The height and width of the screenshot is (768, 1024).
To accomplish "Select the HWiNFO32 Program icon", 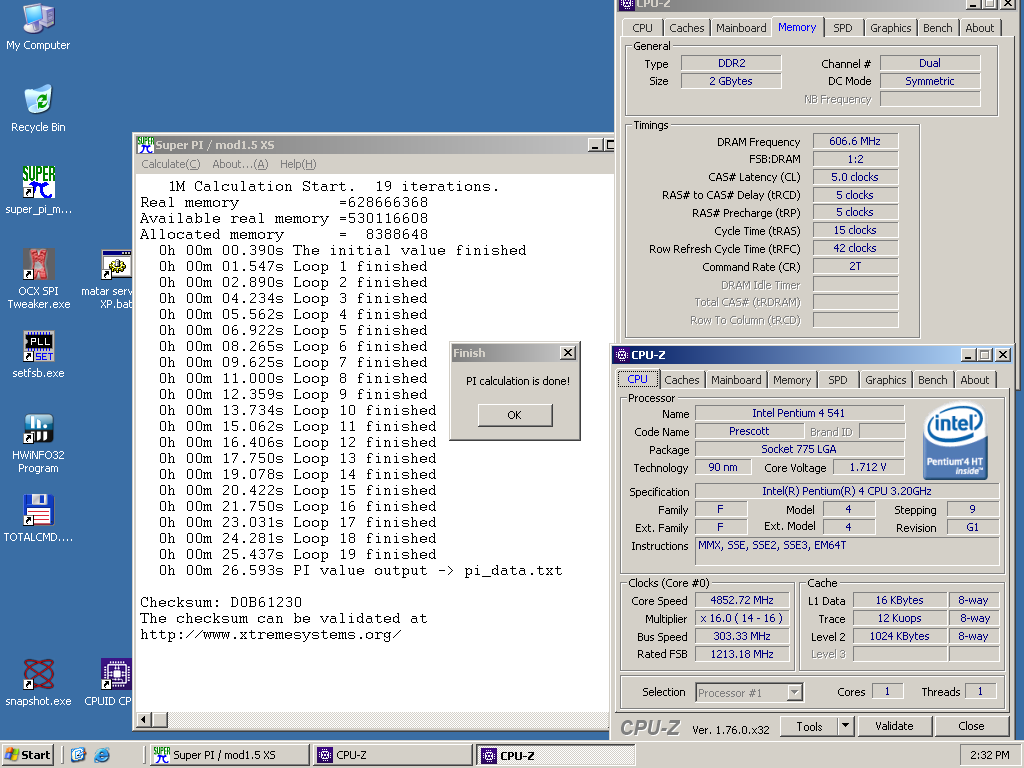I will click(38, 443).
